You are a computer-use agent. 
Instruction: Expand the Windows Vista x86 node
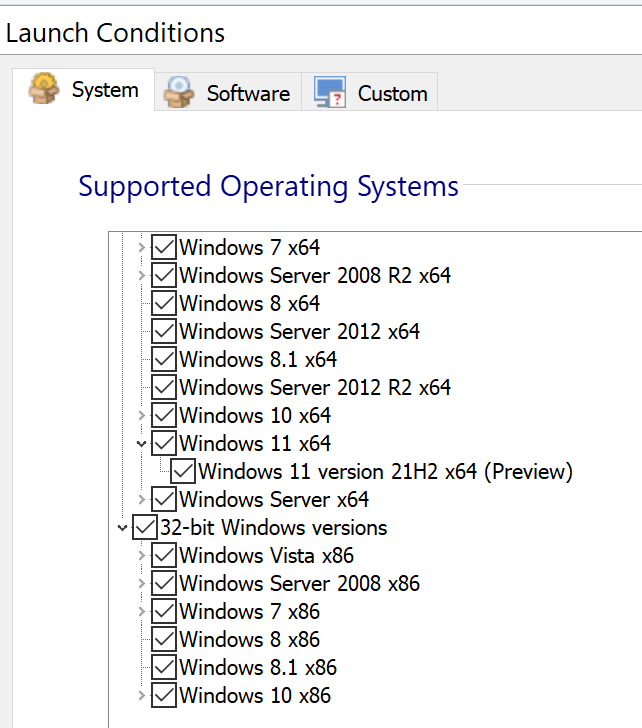pos(142,555)
